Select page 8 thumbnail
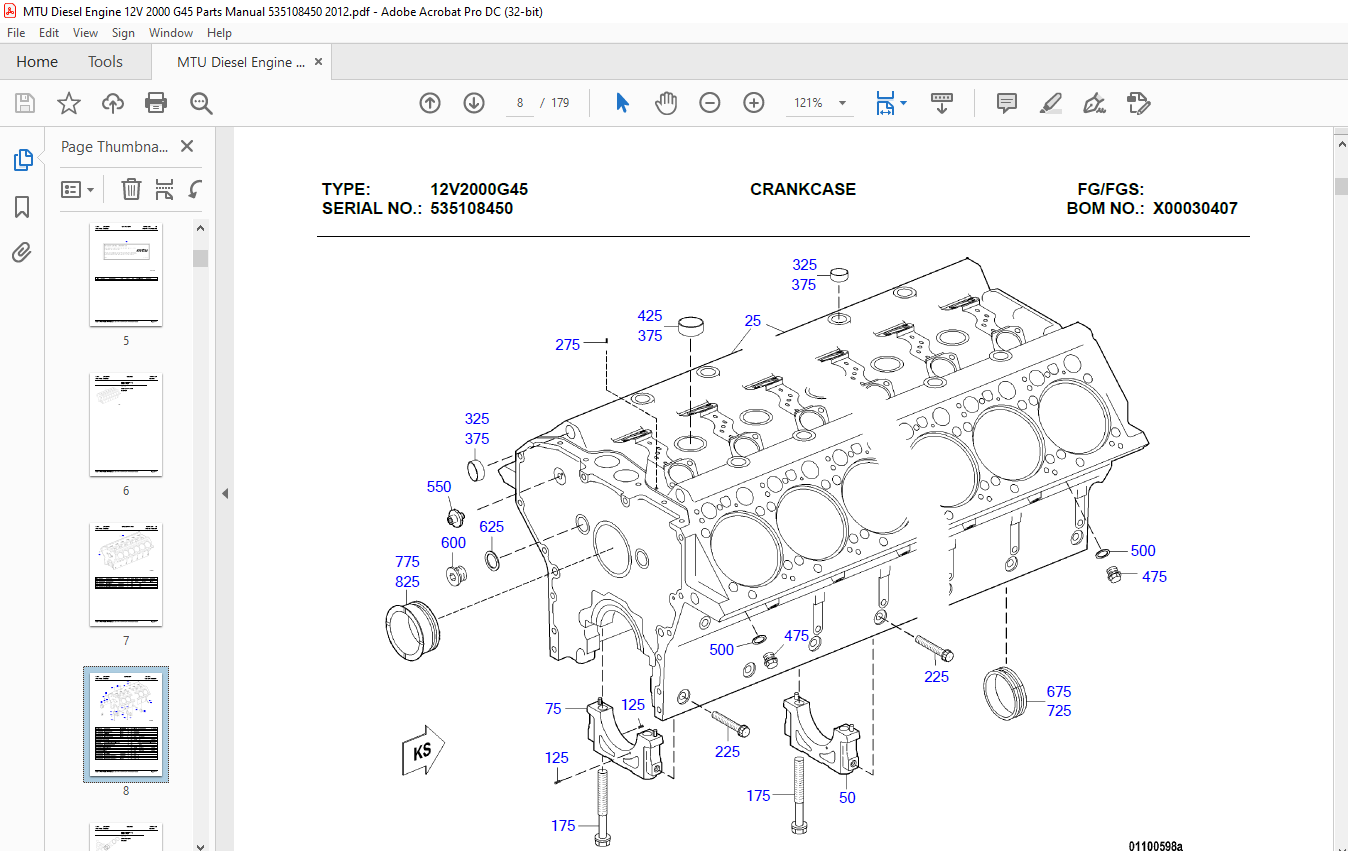1348x851 pixels. [x=126, y=724]
